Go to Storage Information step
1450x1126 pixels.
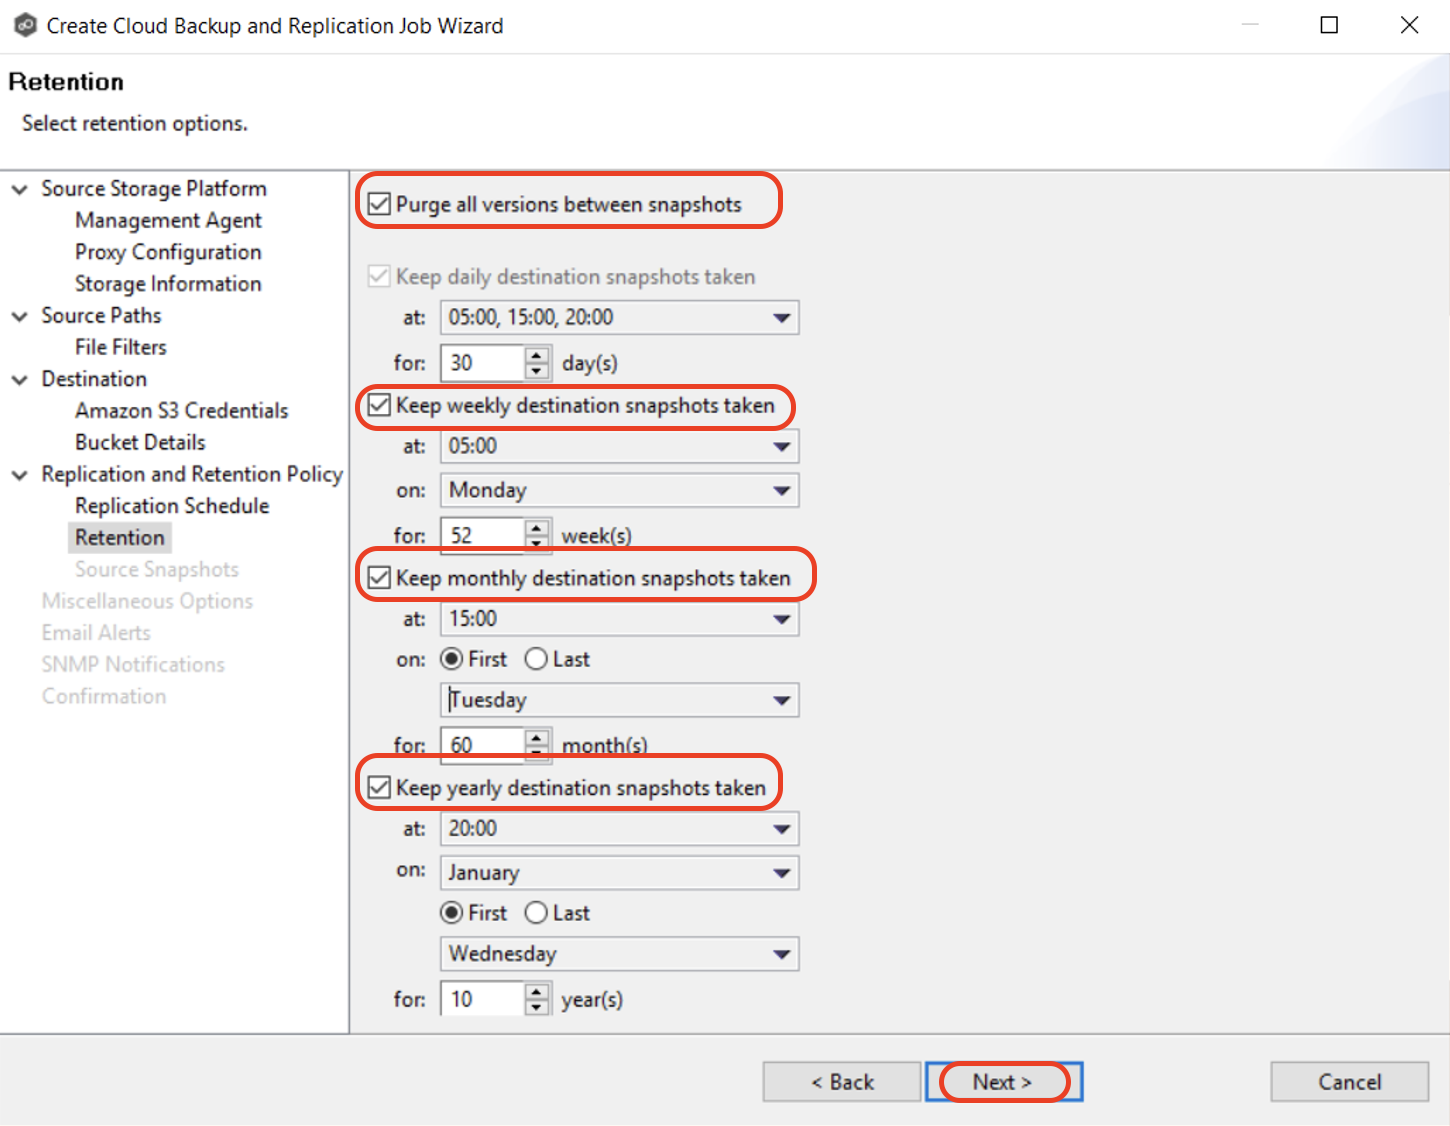point(168,284)
